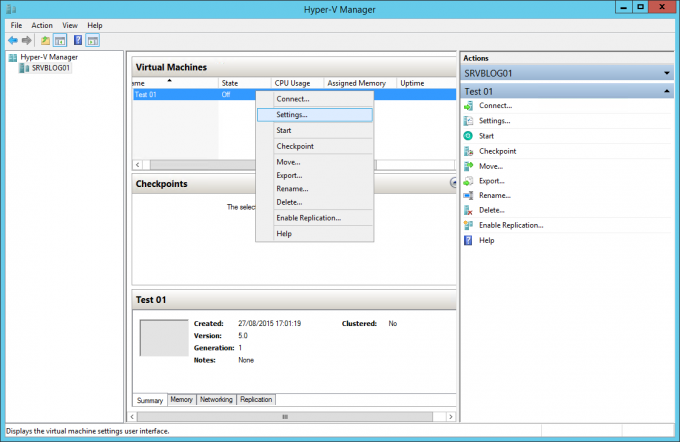Click the blue Help toolbar icon
Image resolution: width=680 pixels, height=442 pixels.
click(77, 40)
